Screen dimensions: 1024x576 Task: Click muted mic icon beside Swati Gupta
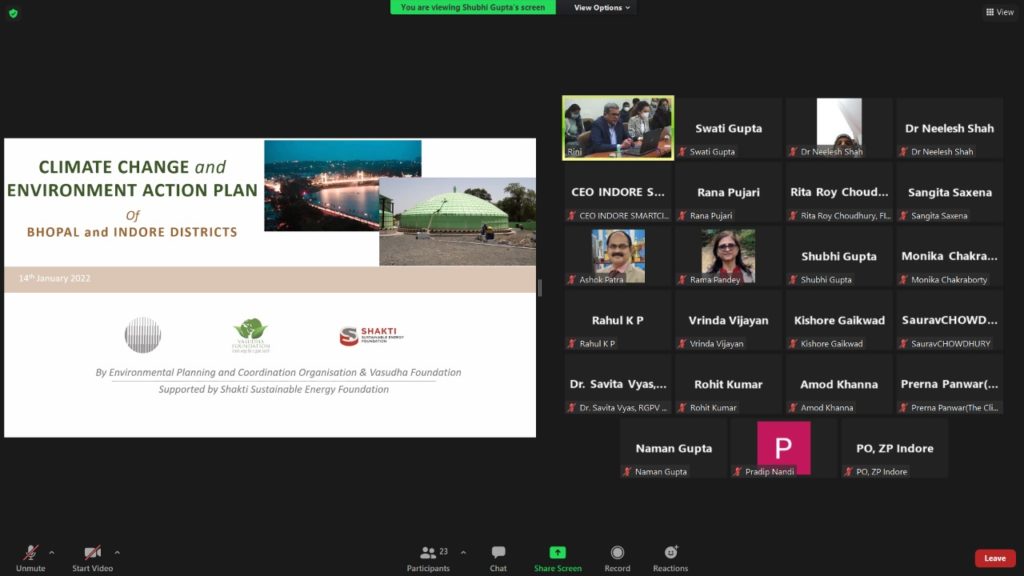tap(682, 152)
